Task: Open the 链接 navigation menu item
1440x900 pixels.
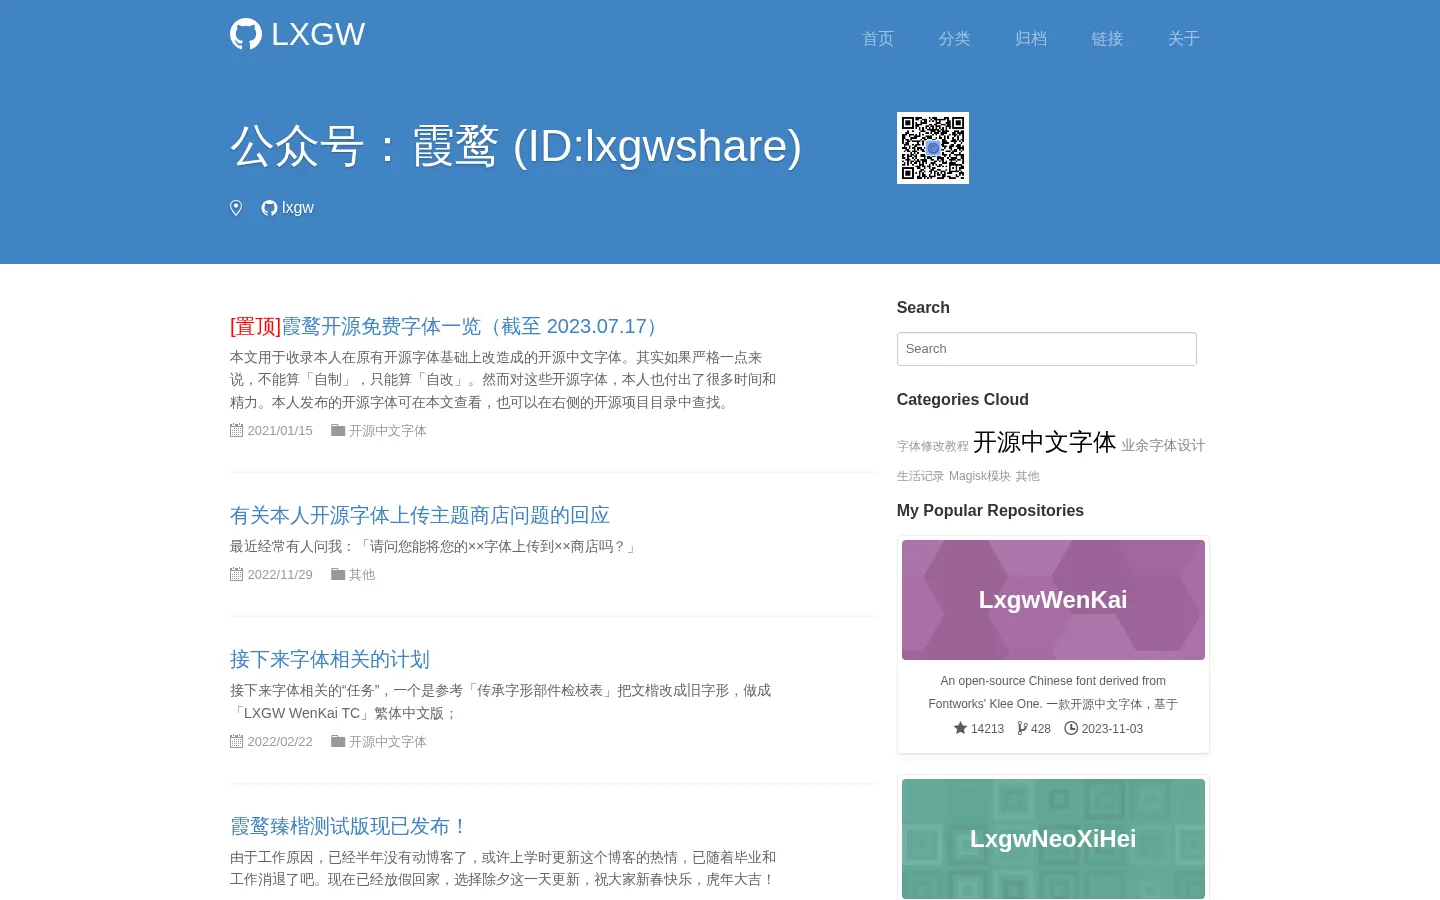Action: pyautogui.click(x=1107, y=38)
